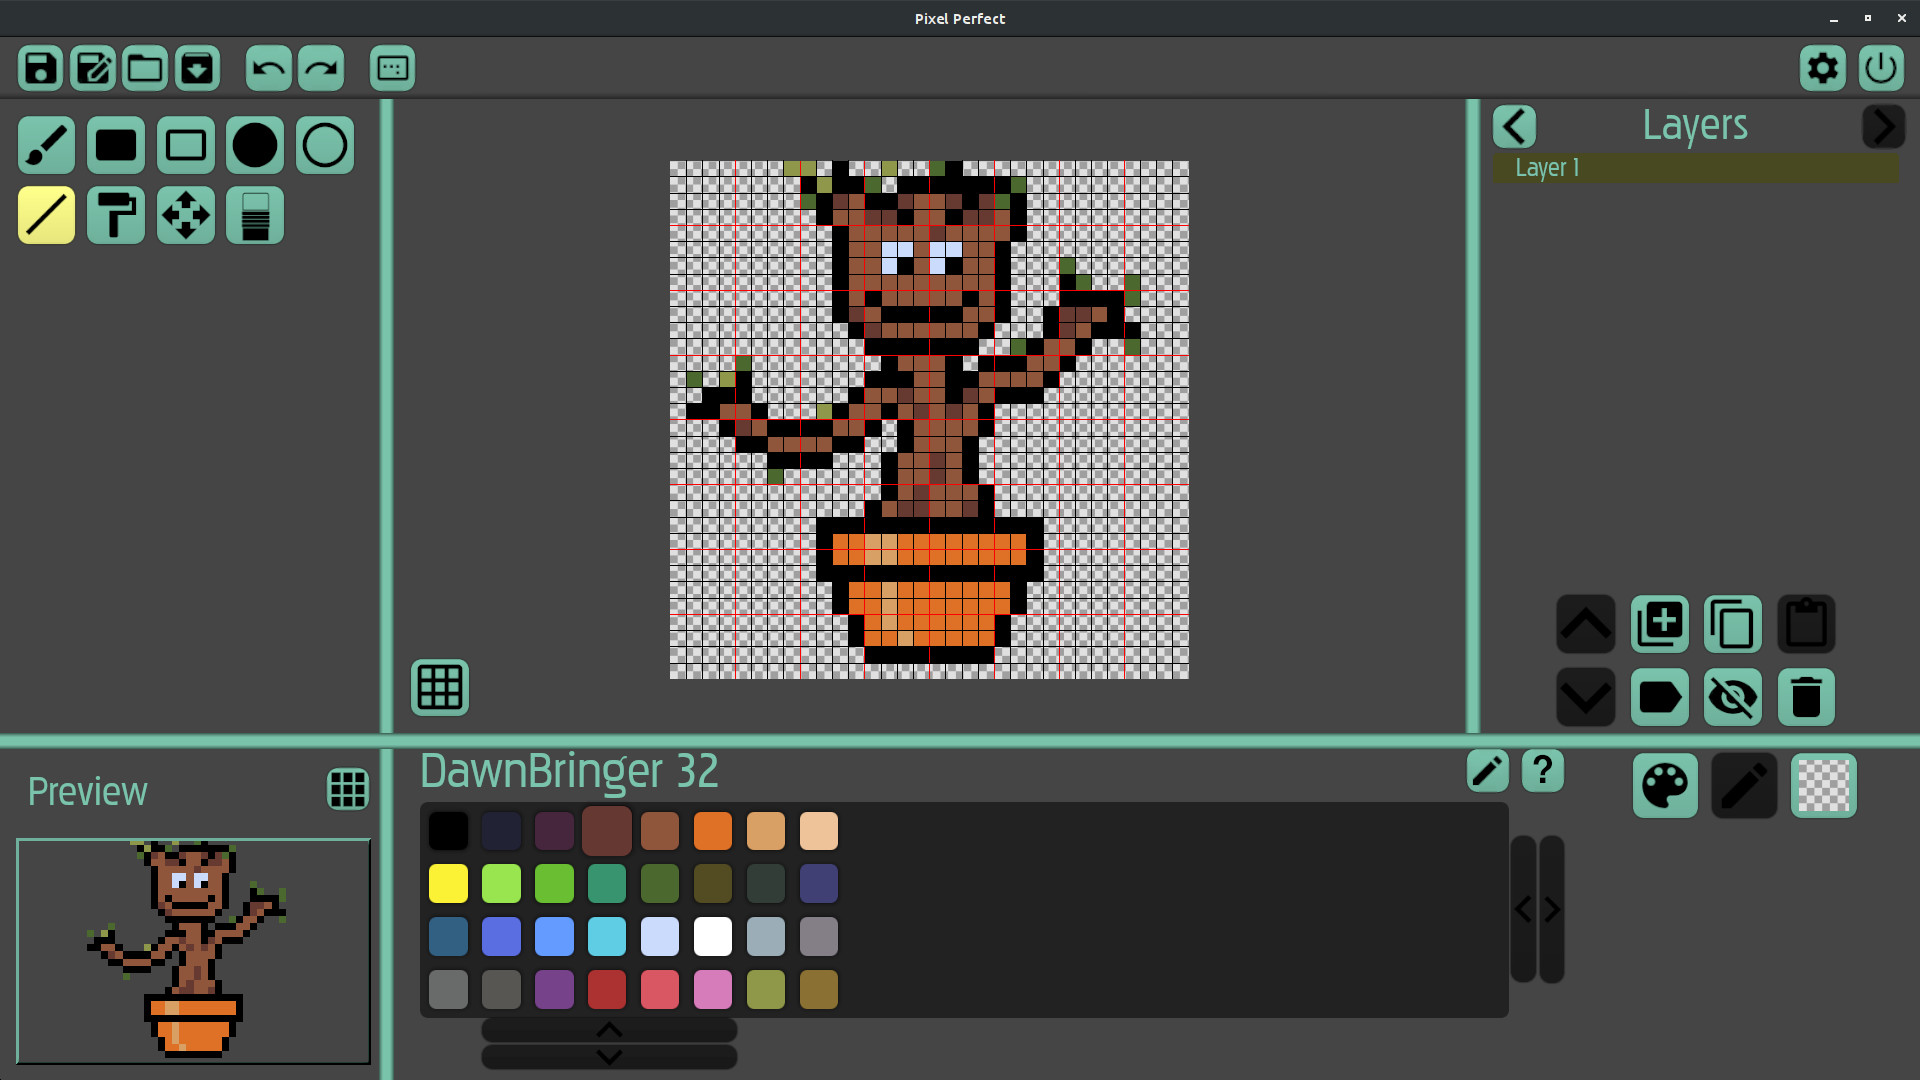Open the palette help button
The width and height of the screenshot is (1920, 1080).
(1542, 771)
